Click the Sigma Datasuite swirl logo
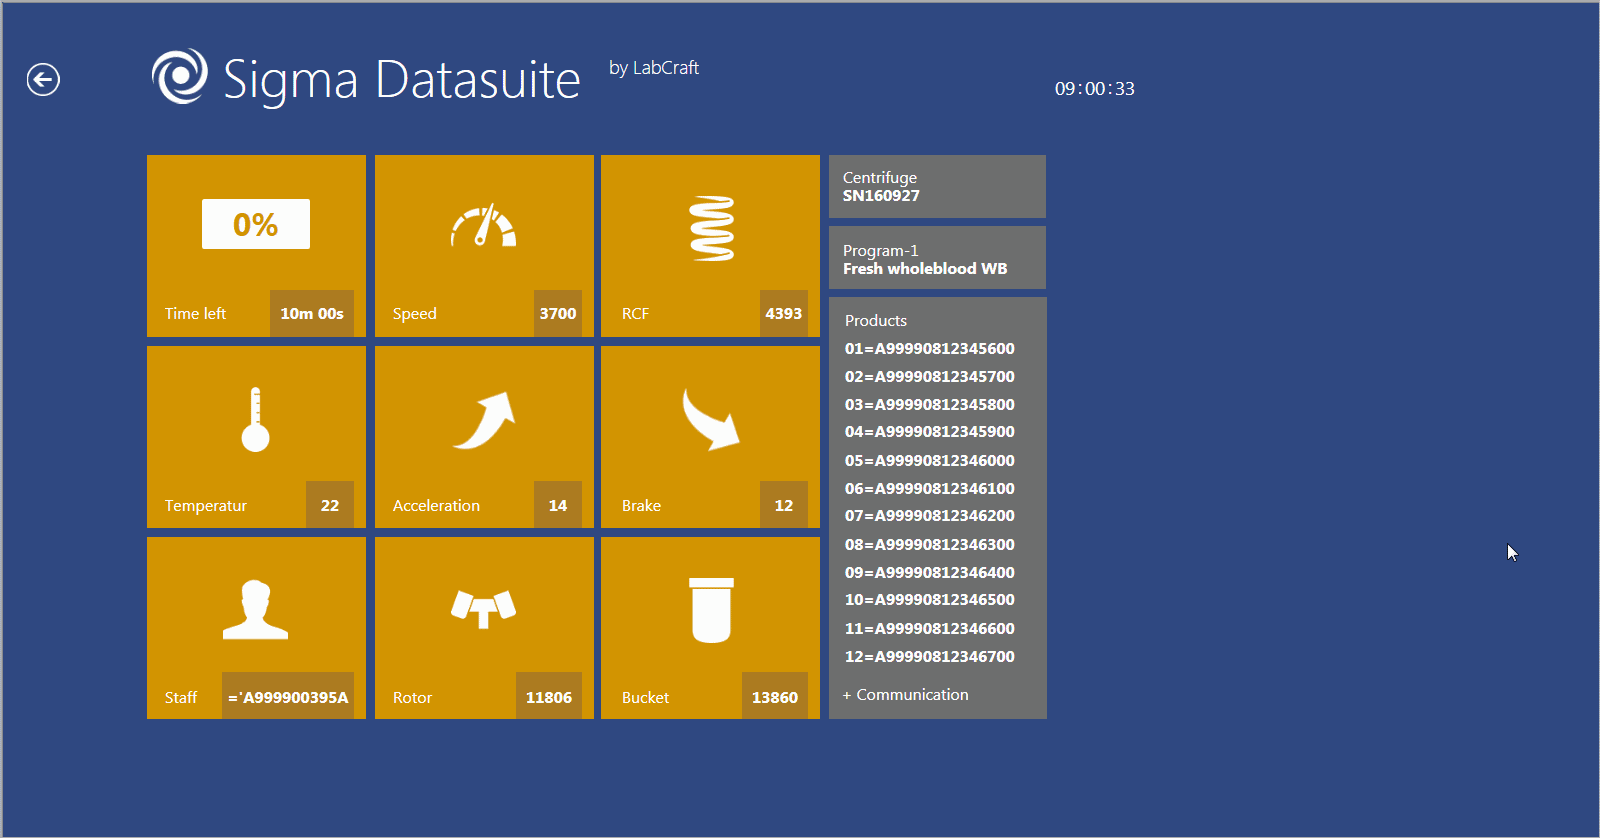Image resolution: width=1600 pixels, height=838 pixels. pos(180,76)
